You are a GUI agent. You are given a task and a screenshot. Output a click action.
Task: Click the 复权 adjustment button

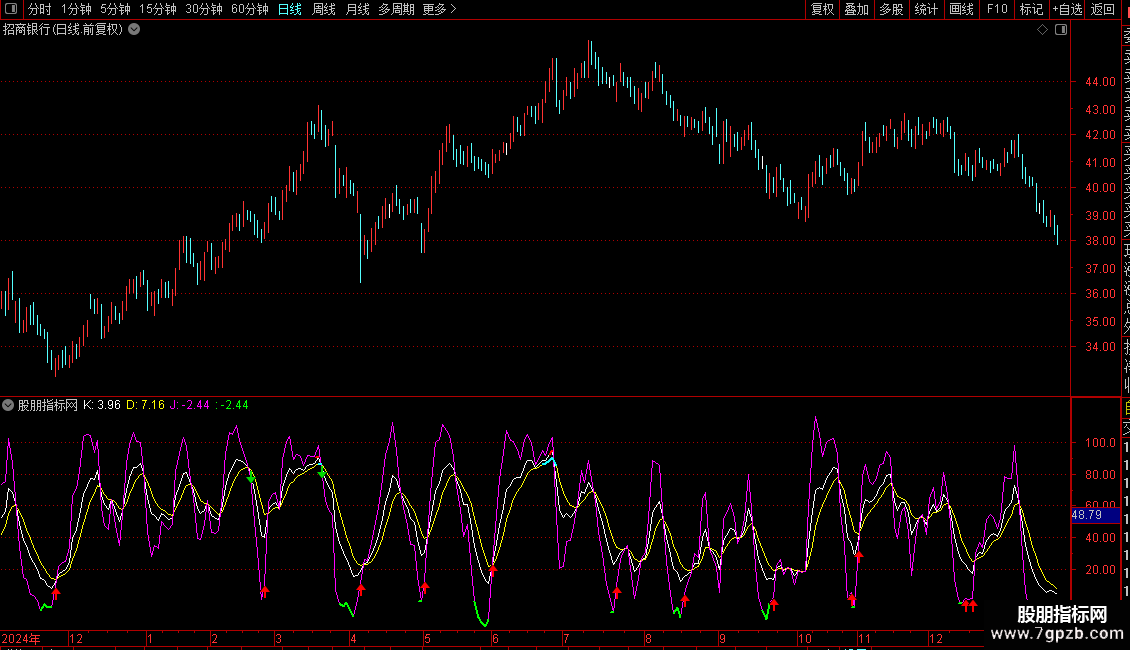(822, 9)
